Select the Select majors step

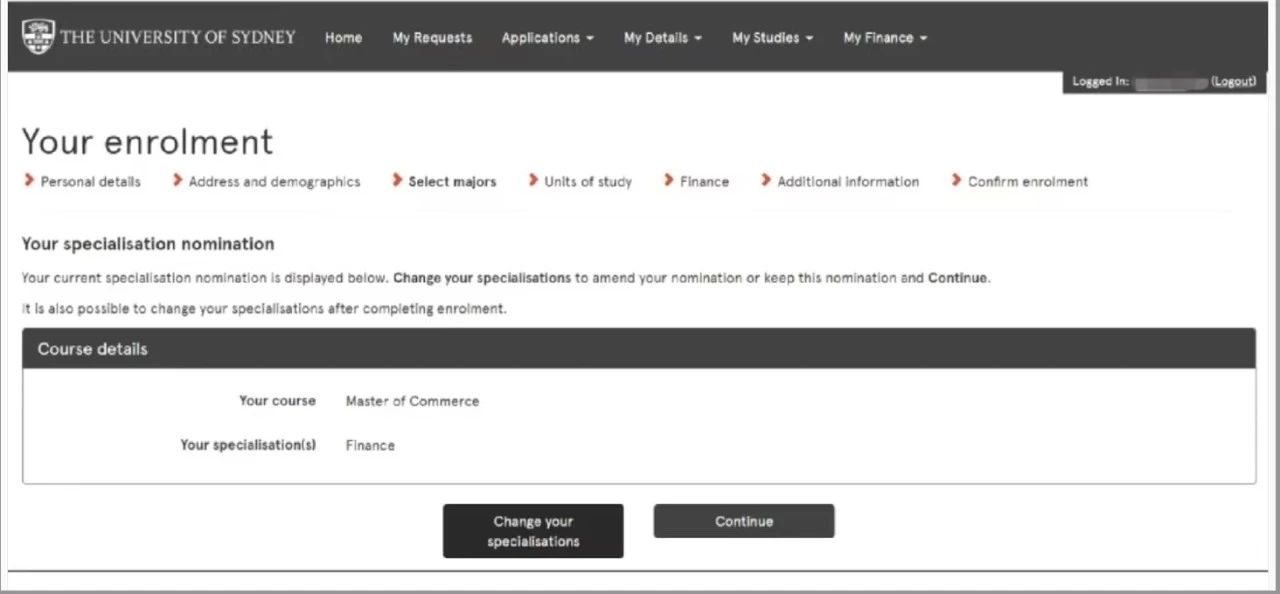click(452, 182)
